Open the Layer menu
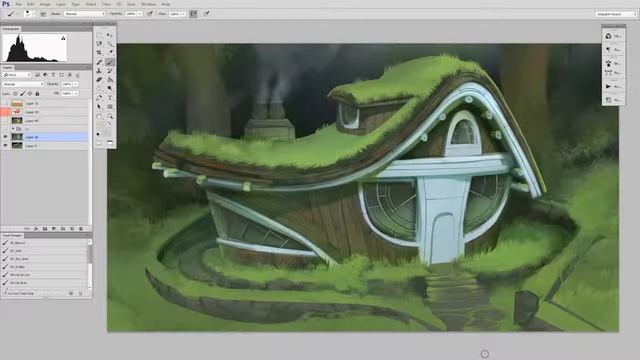This screenshot has width=640, height=360. pos(61,4)
